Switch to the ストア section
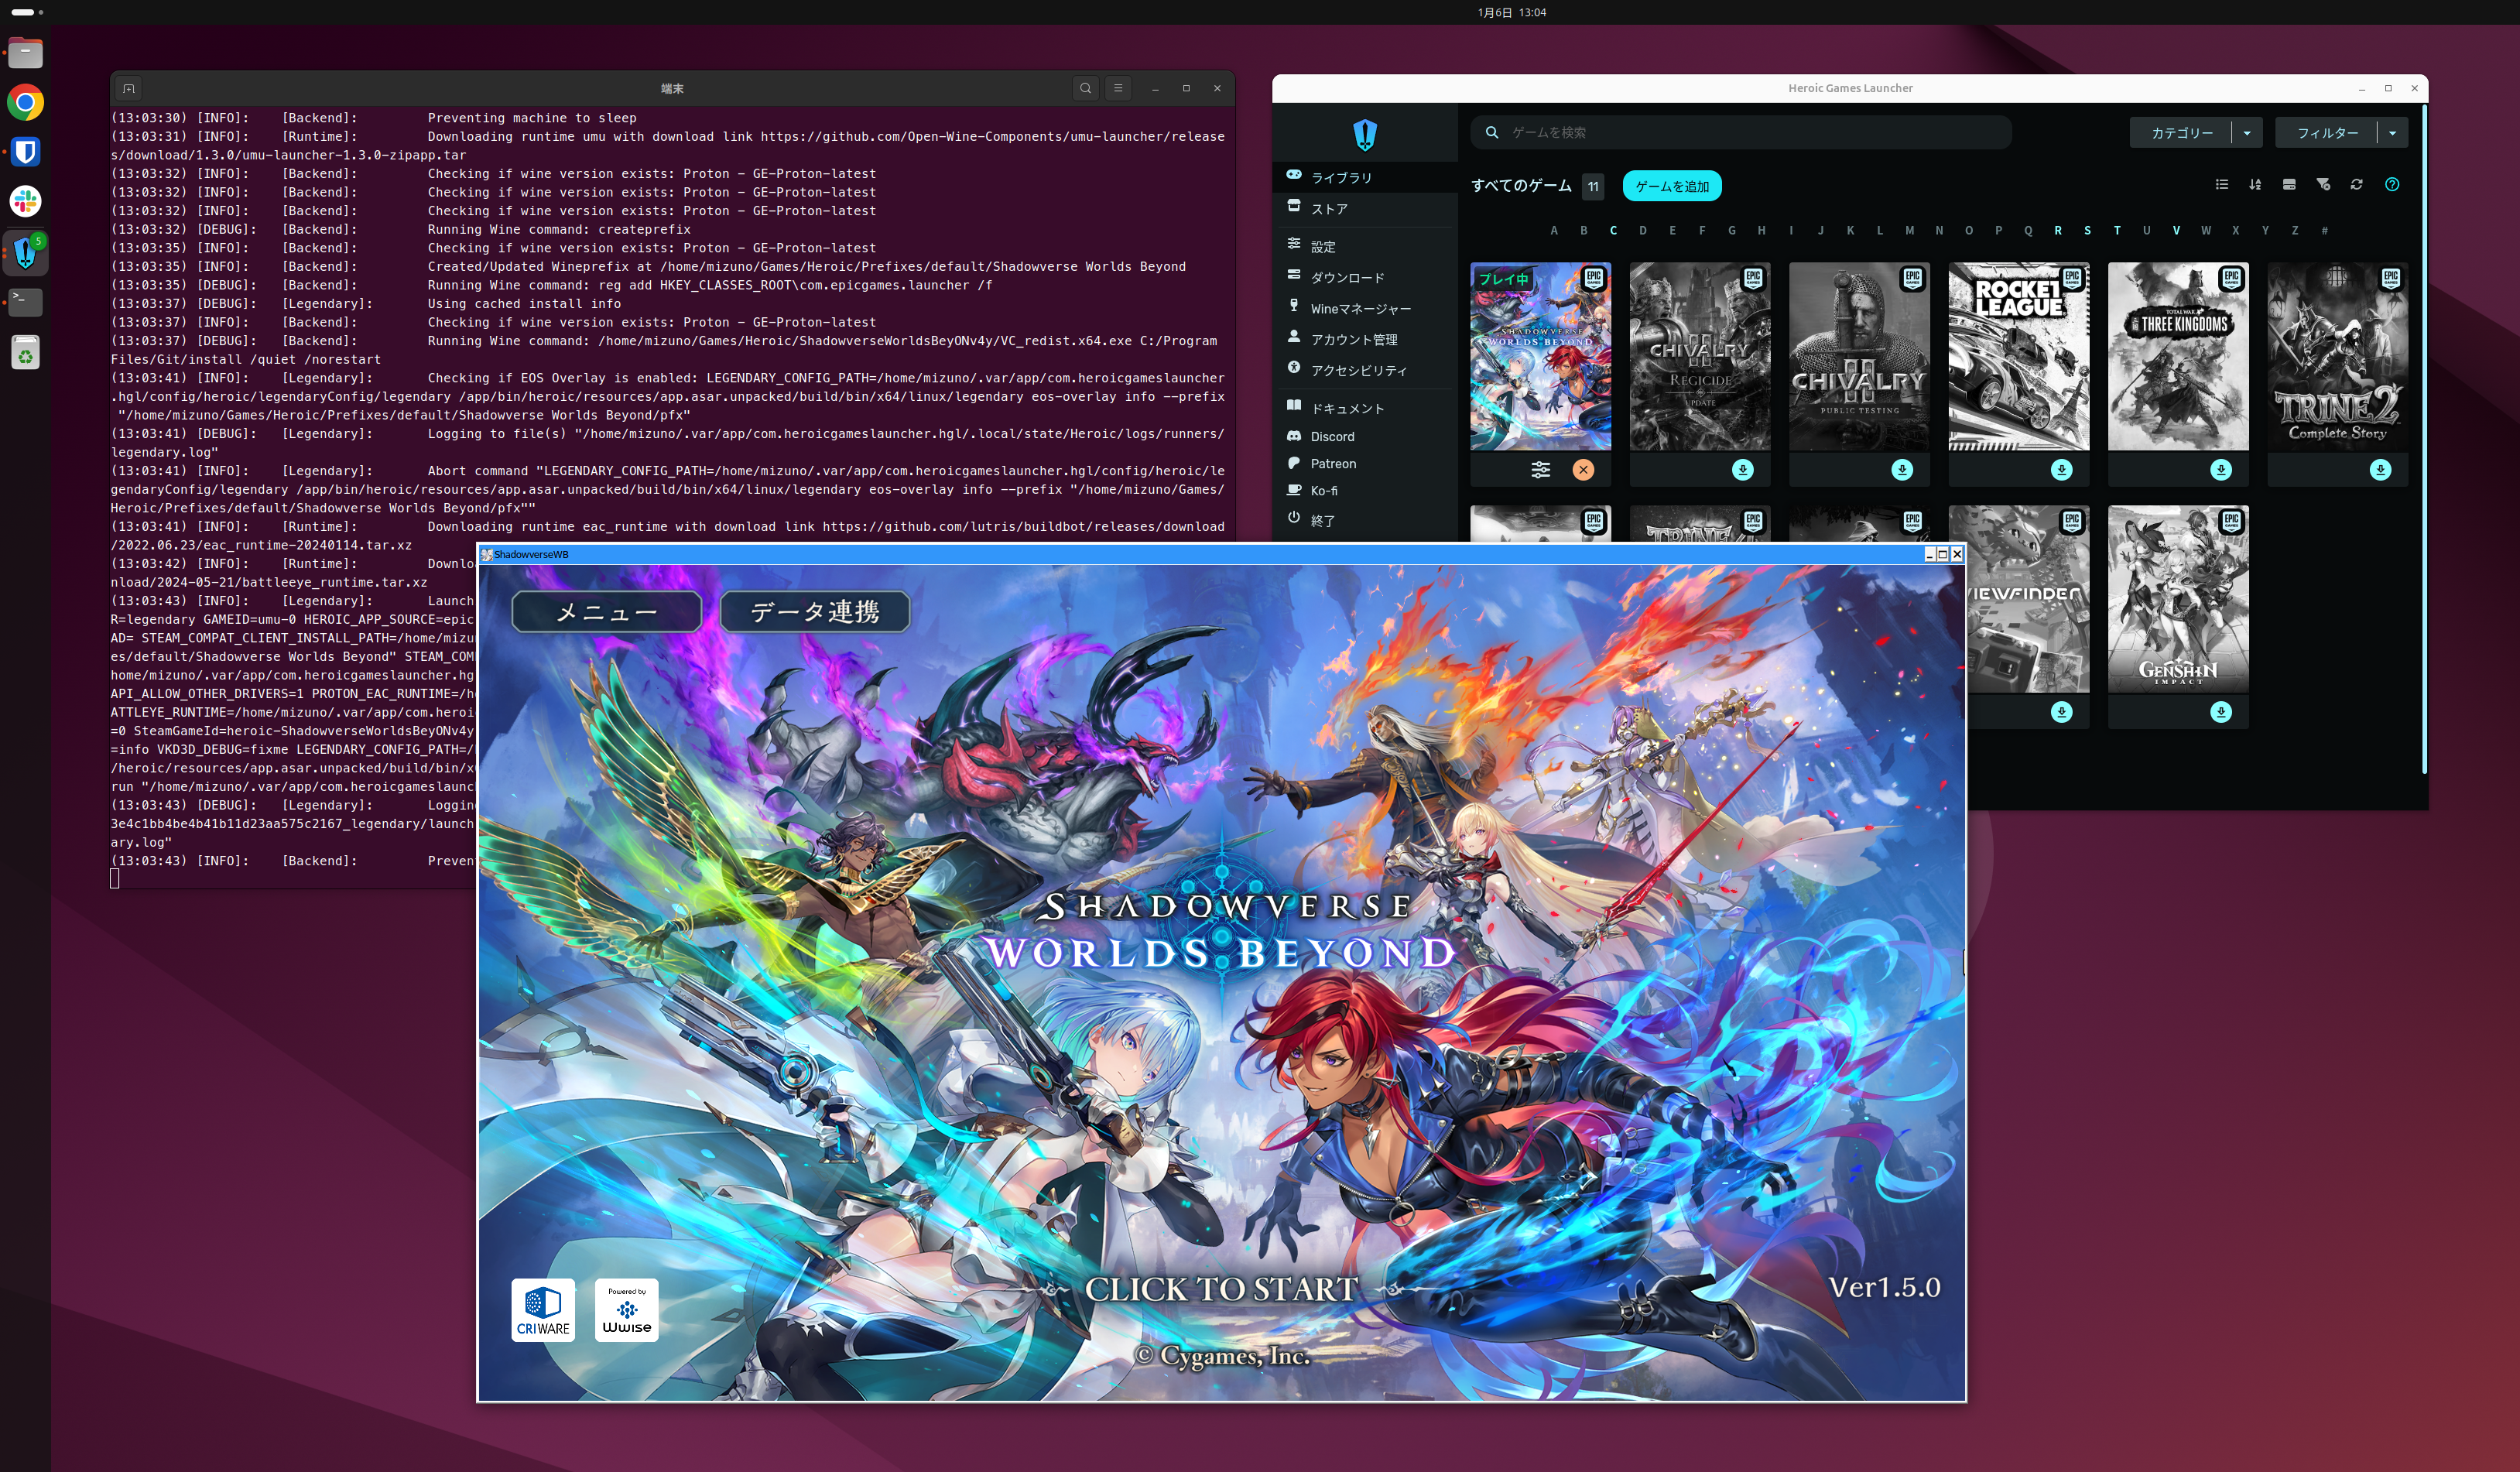The width and height of the screenshot is (2520, 1472). [1330, 209]
